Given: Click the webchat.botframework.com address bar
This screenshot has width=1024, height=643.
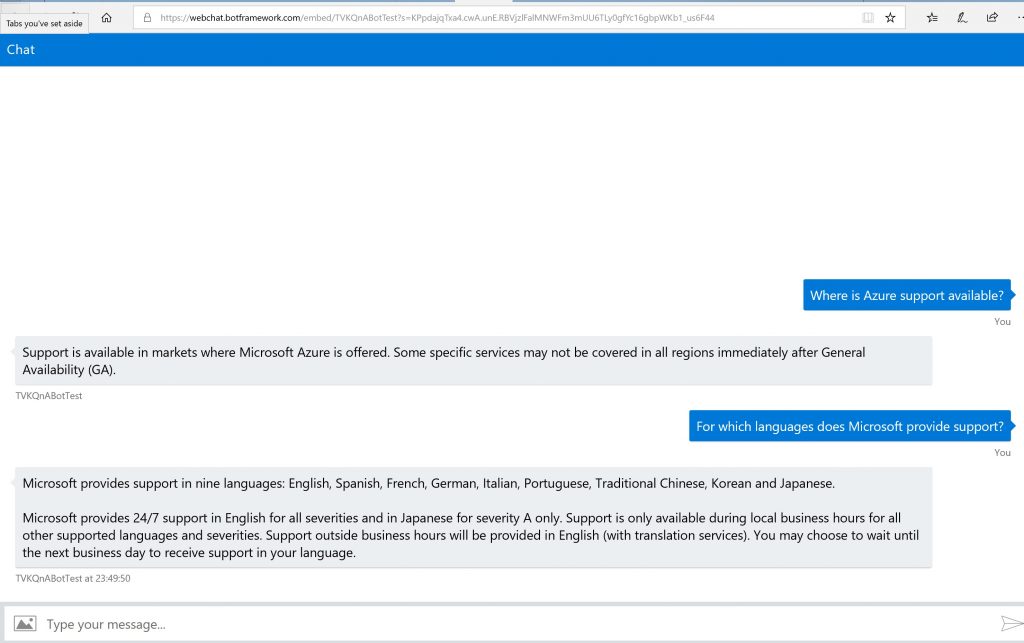Looking at the screenshot, I should tap(450, 17).
